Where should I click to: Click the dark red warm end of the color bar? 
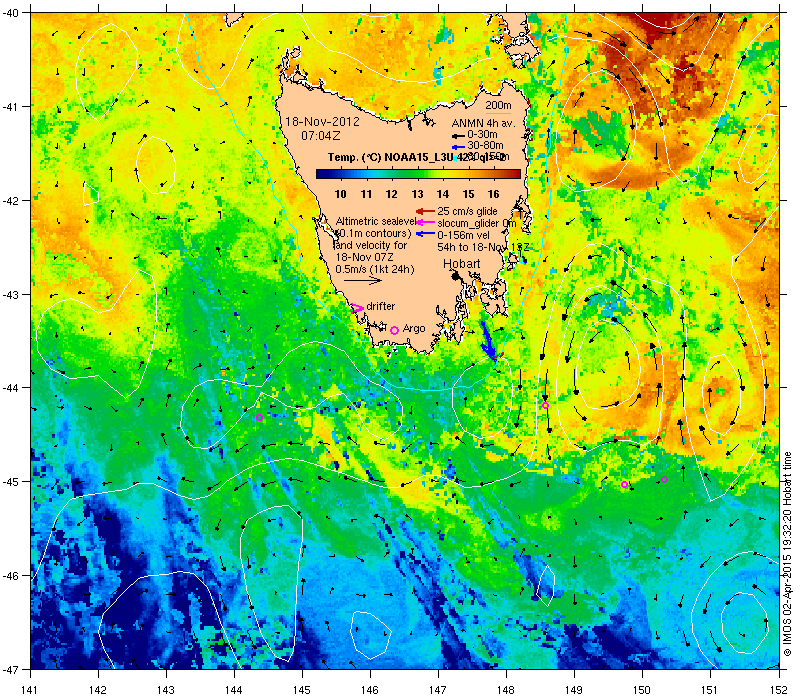515,174
